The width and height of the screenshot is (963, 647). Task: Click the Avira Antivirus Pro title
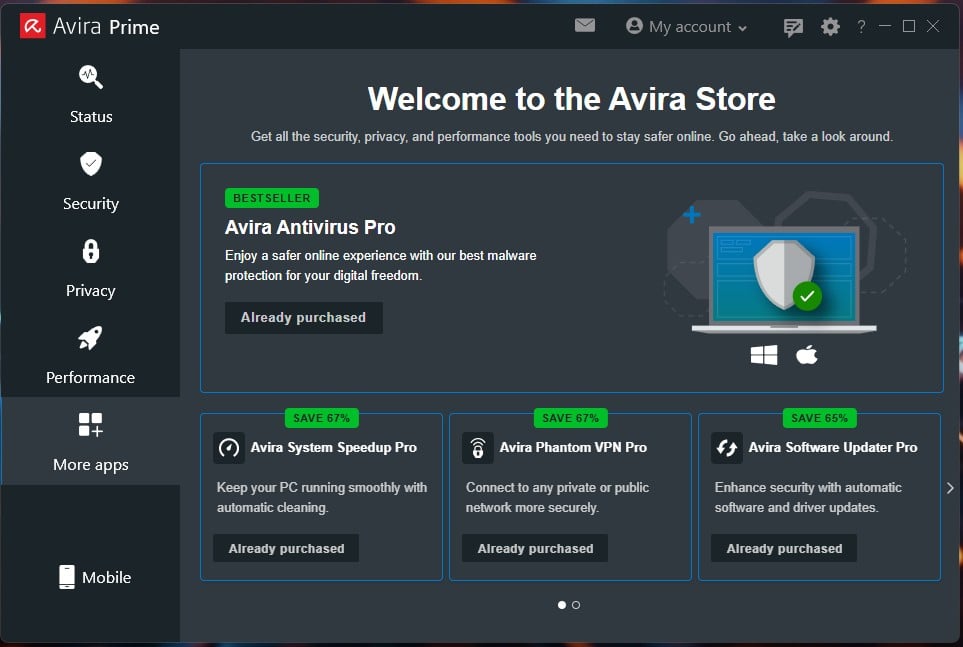click(310, 227)
